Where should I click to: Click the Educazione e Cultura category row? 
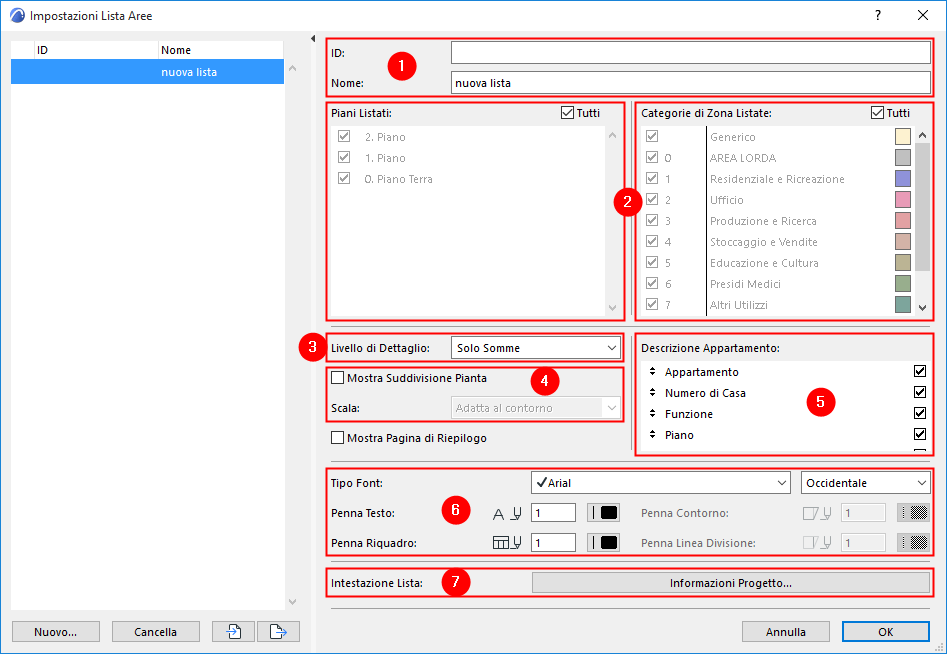tap(776, 263)
